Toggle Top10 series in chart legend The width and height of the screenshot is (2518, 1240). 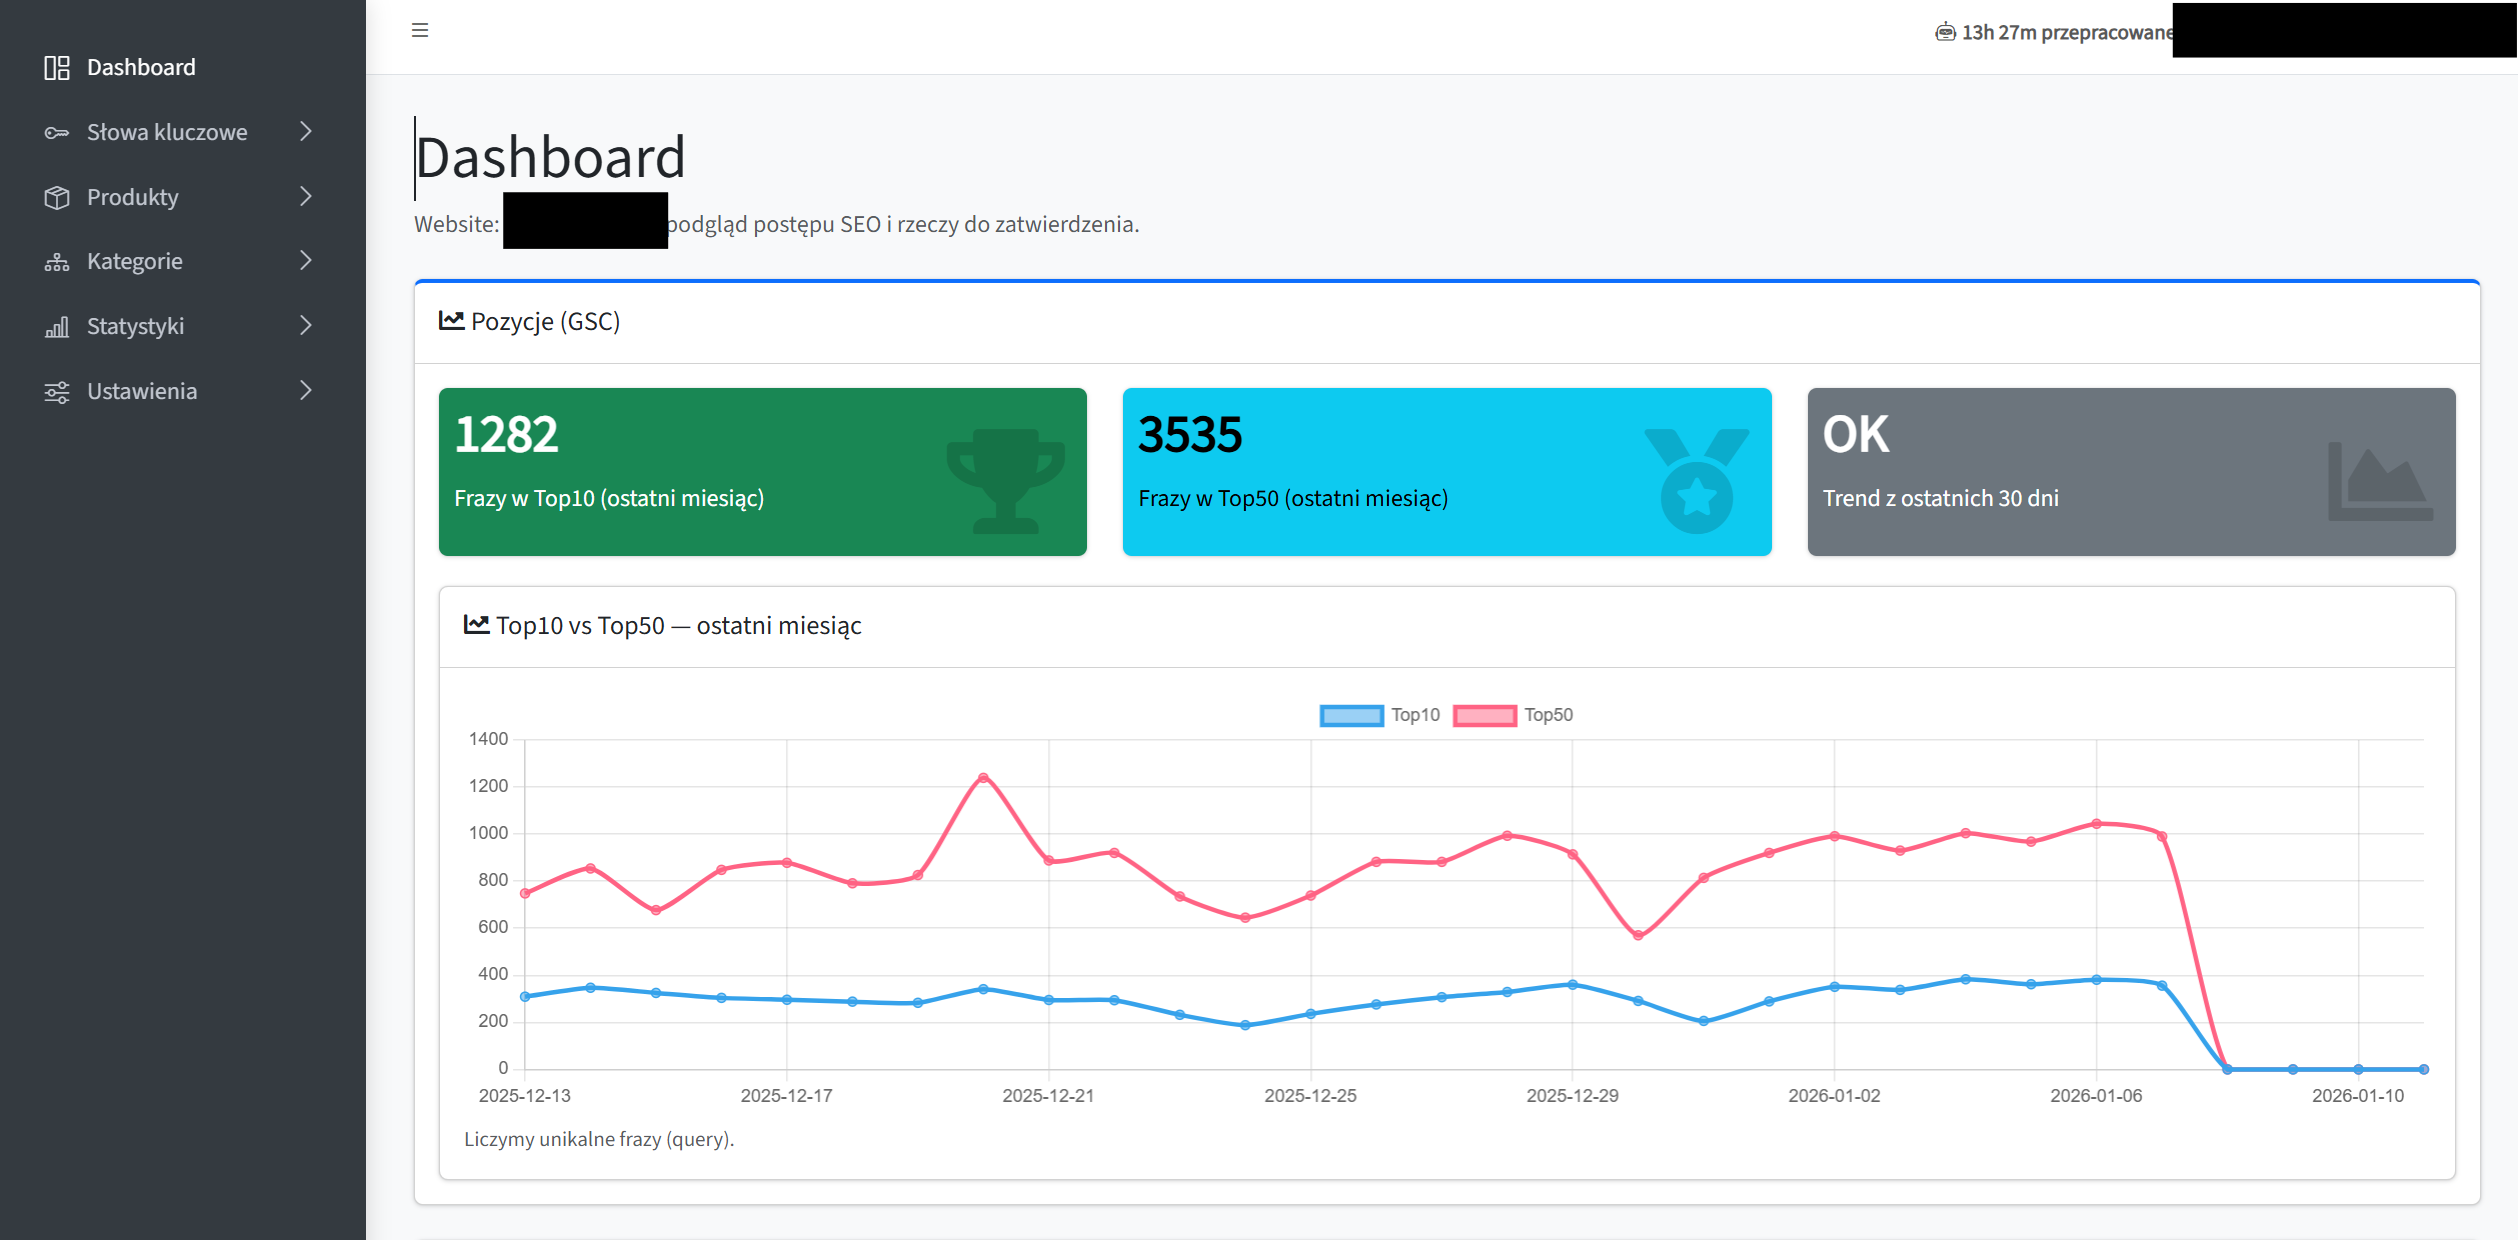[1380, 715]
